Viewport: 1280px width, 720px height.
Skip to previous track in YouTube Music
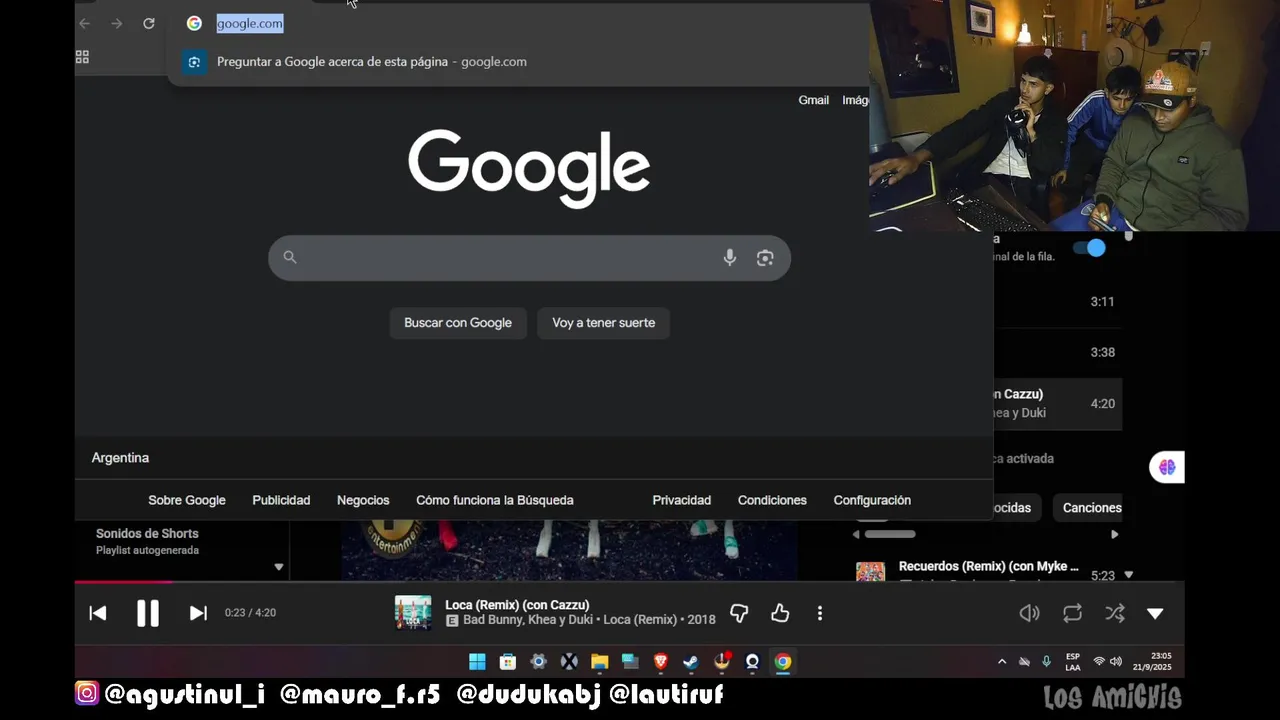coord(98,613)
